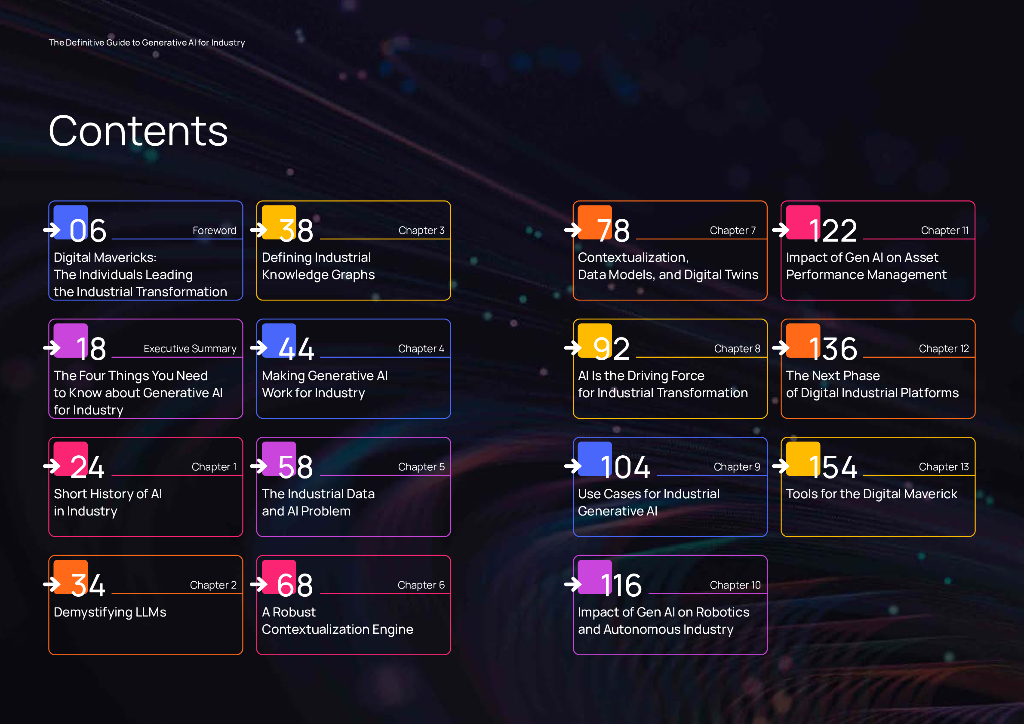This screenshot has width=1024, height=724.
Task: Select page number 104
Action: pyautogui.click(x=625, y=467)
